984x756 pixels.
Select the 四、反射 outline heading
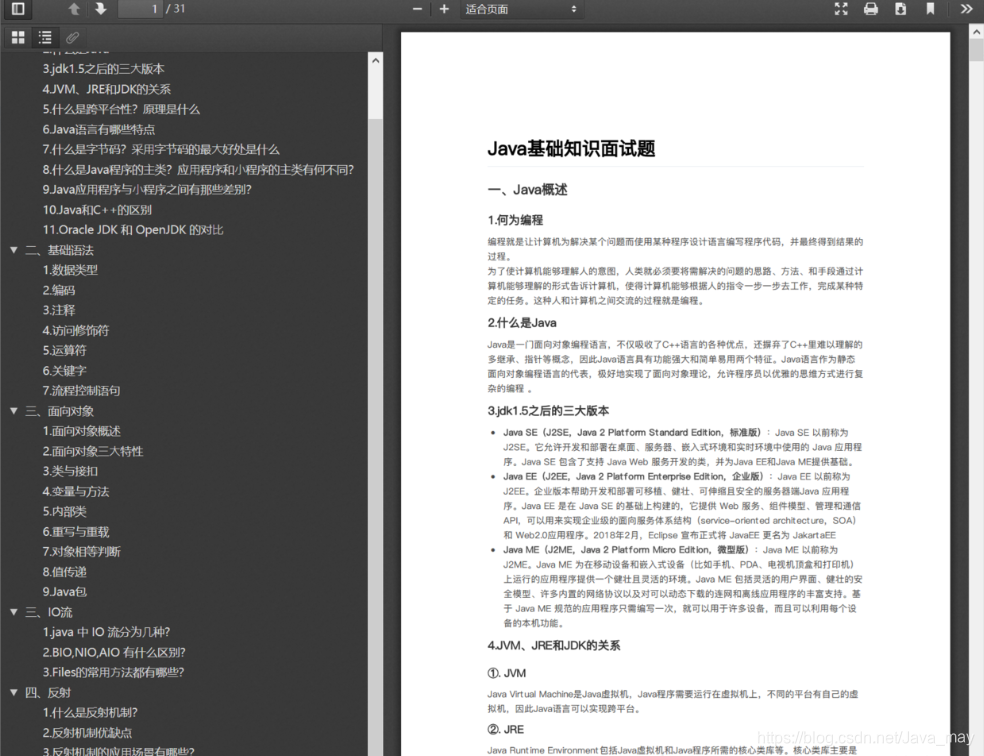[x=48, y=692]
